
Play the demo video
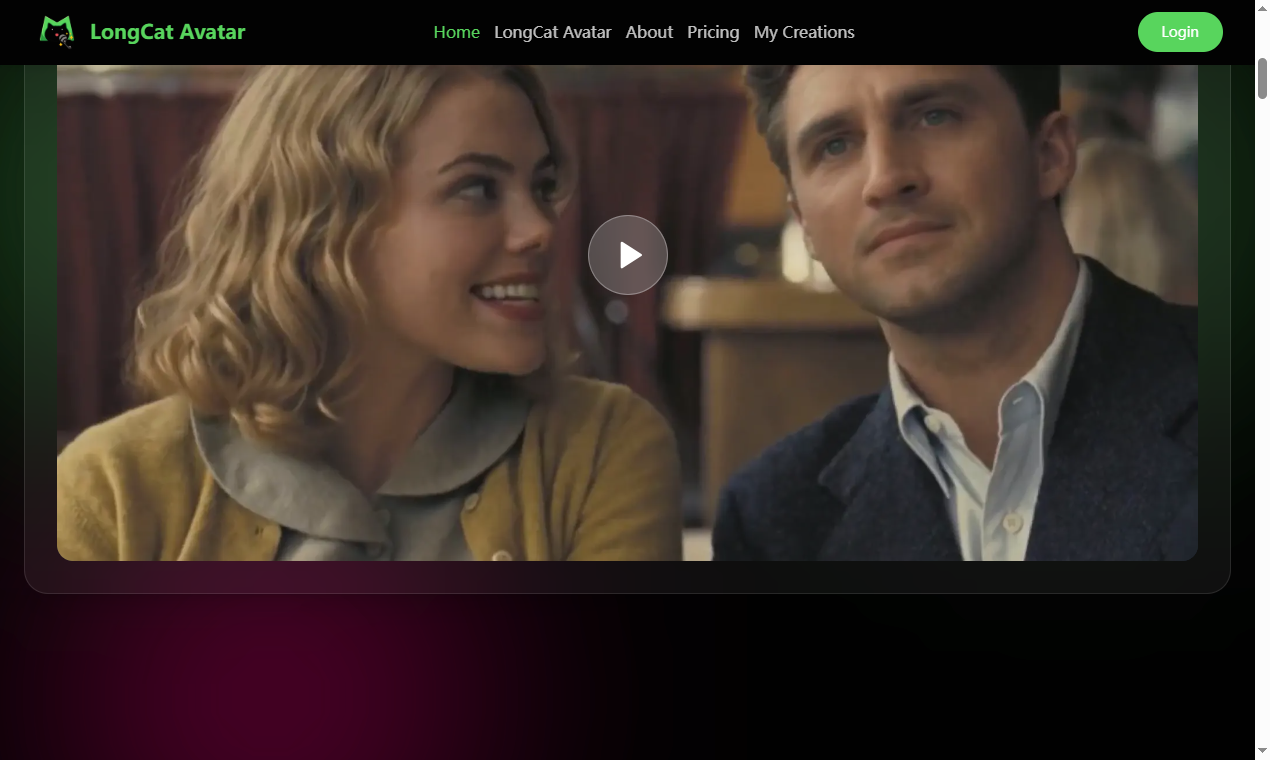(x=628, y=255)
